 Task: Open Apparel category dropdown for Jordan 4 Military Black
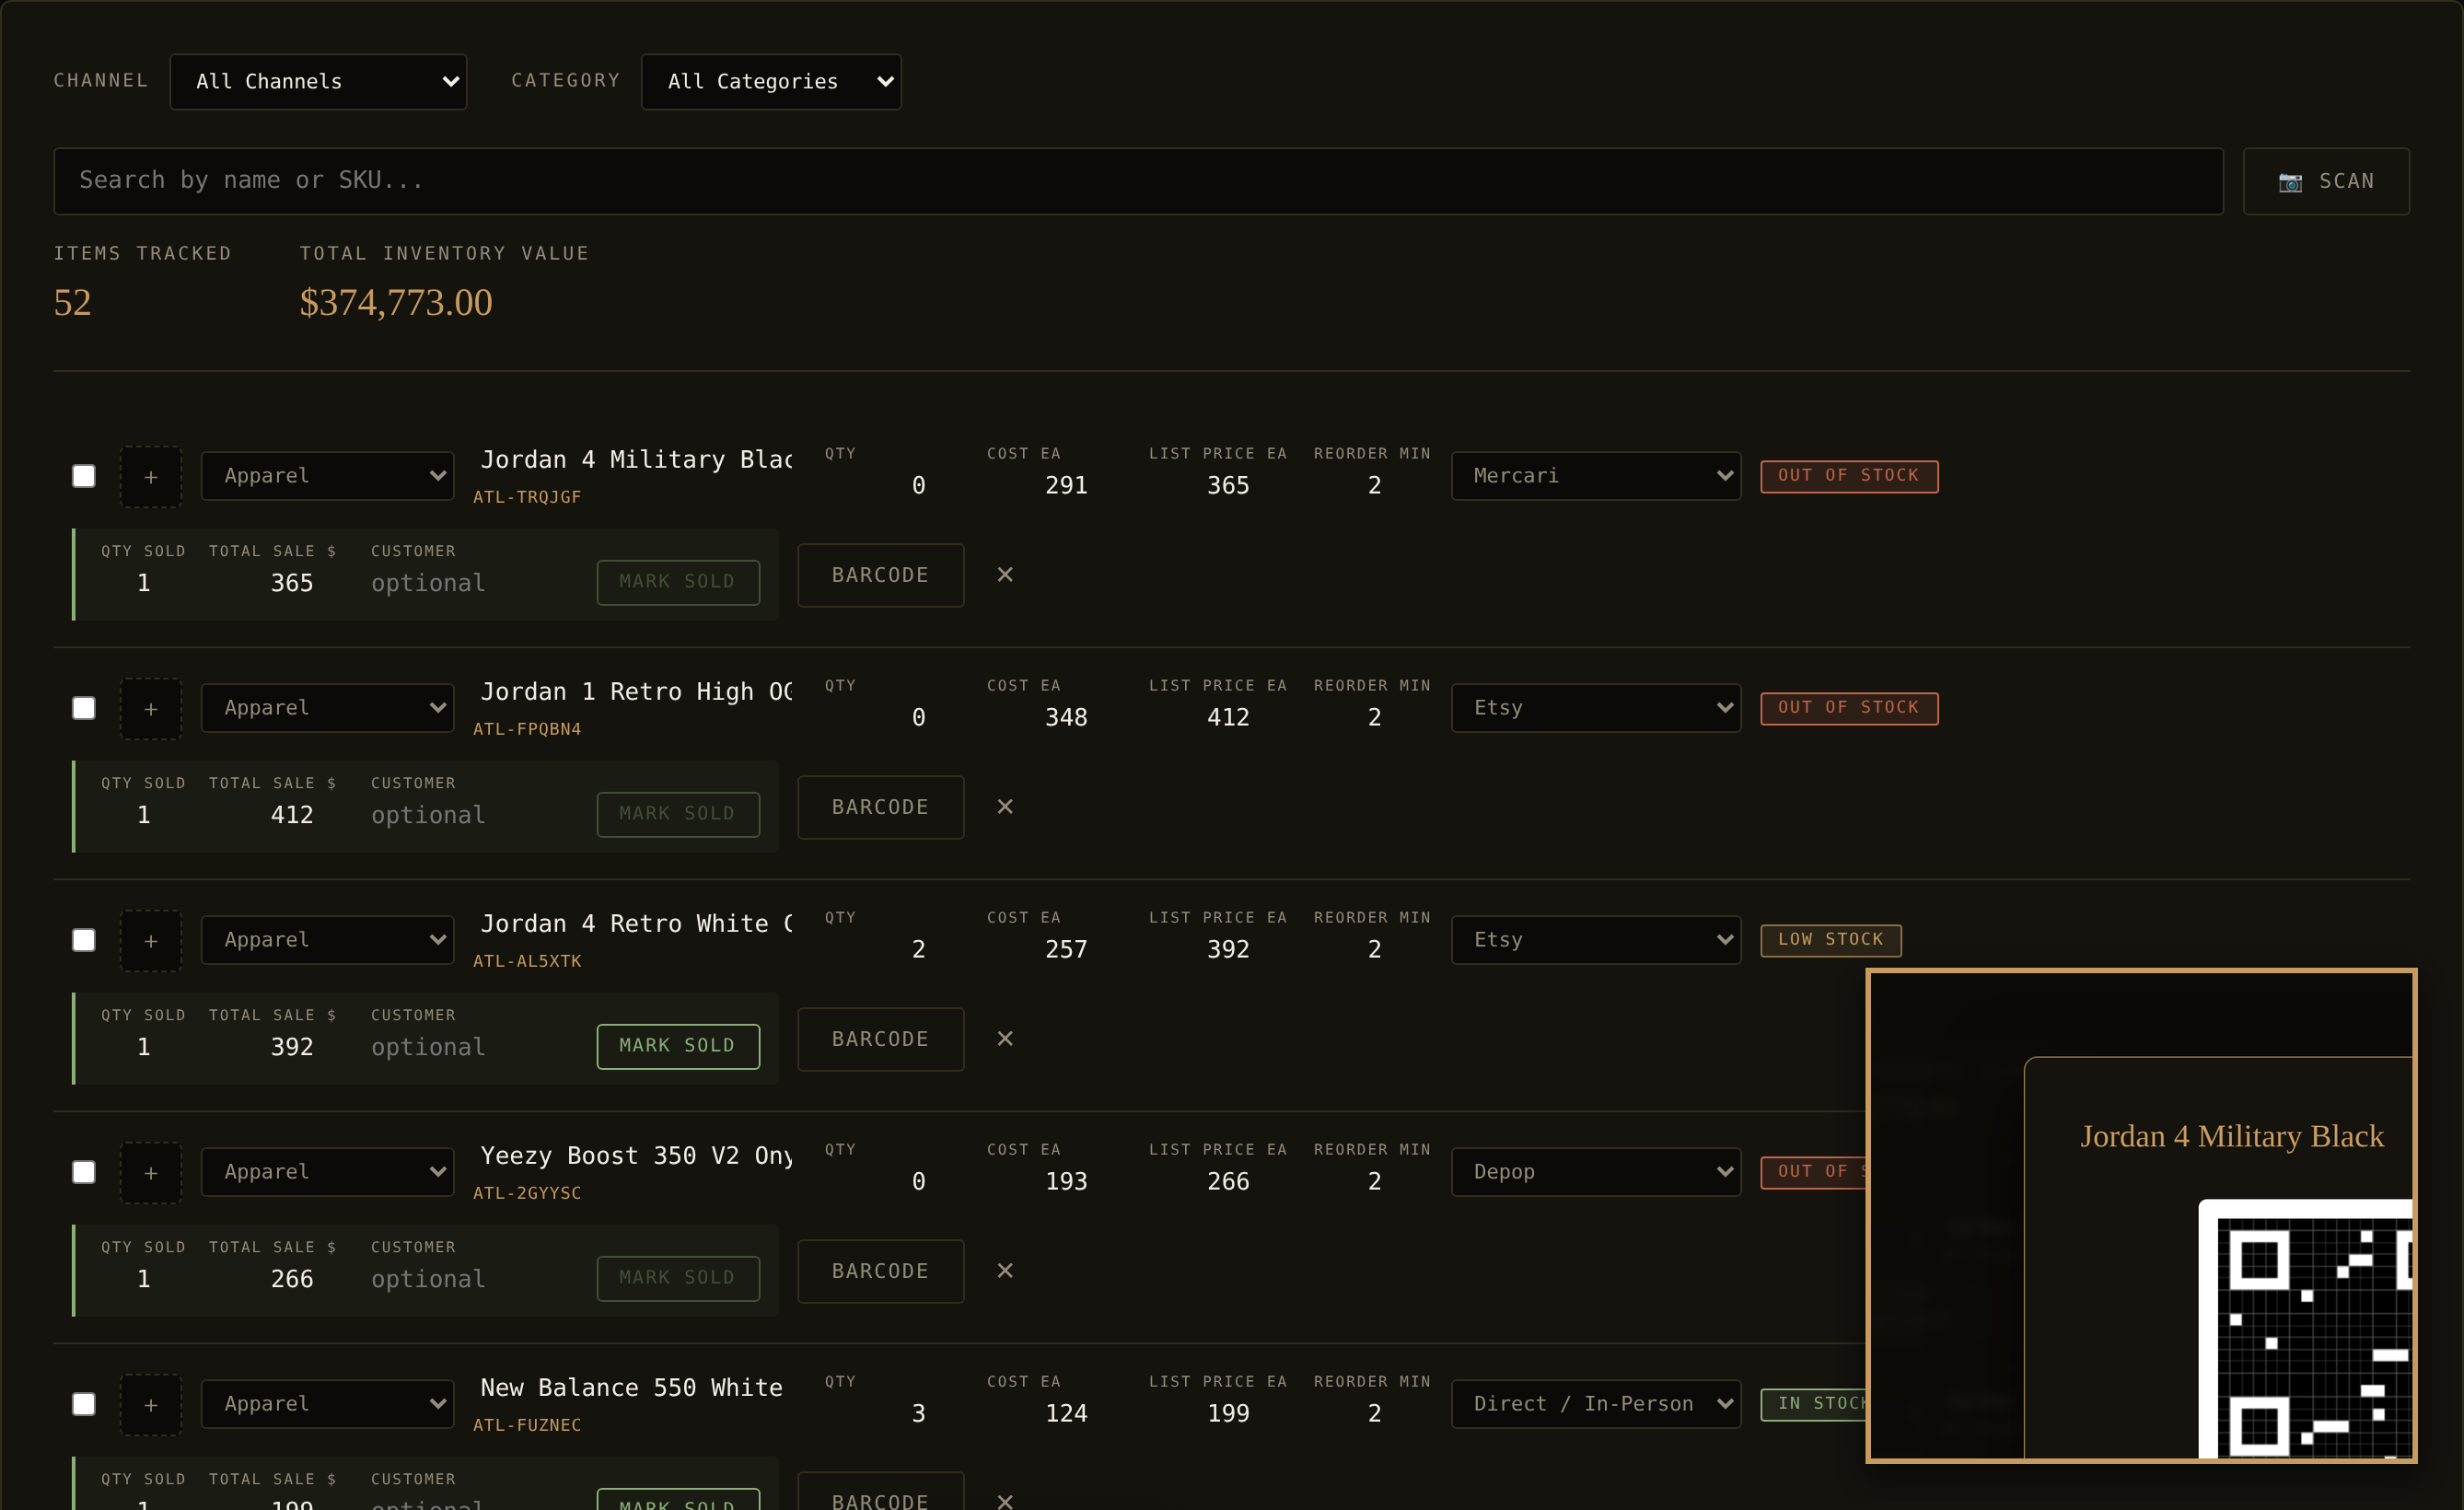point(327,476)
